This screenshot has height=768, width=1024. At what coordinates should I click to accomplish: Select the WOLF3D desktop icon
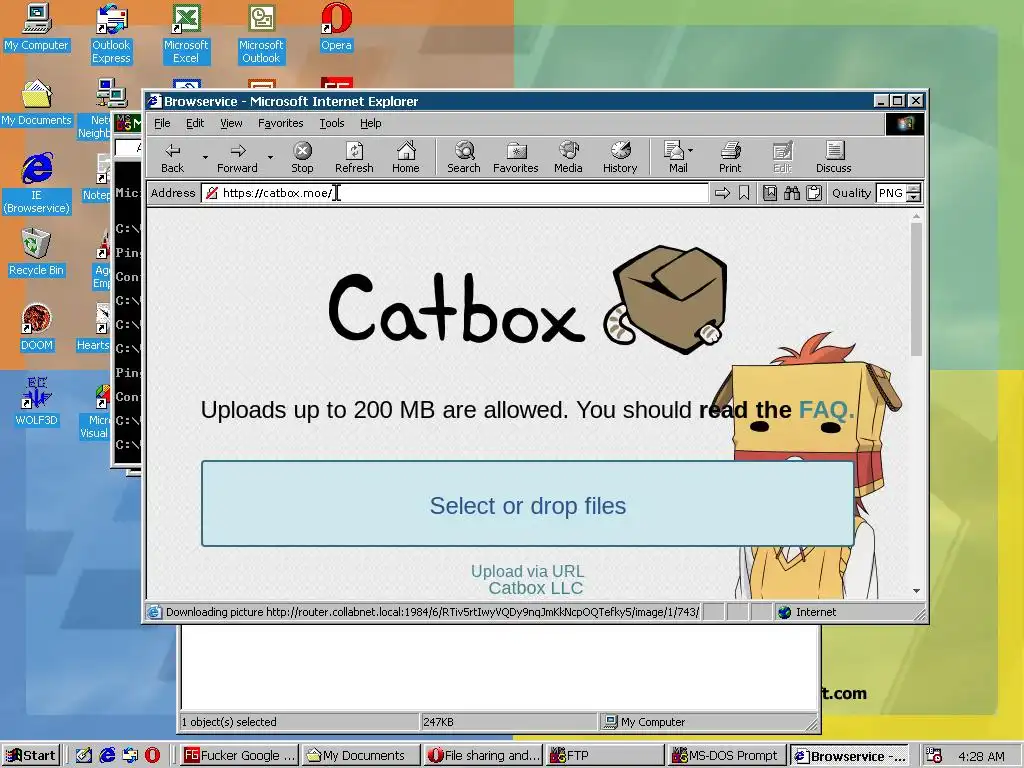[x=36, y=402]
